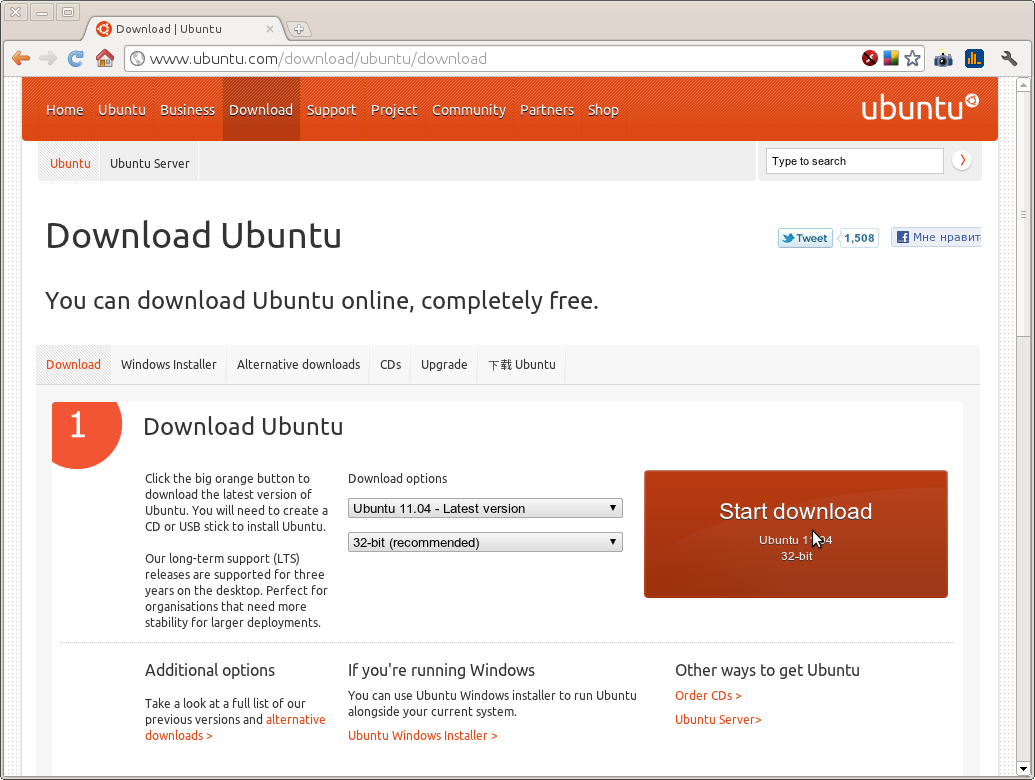Viewport: 1035px width, 780px height.
Task: Open a new tab with the plus button
Action: (x=299, y=29)
